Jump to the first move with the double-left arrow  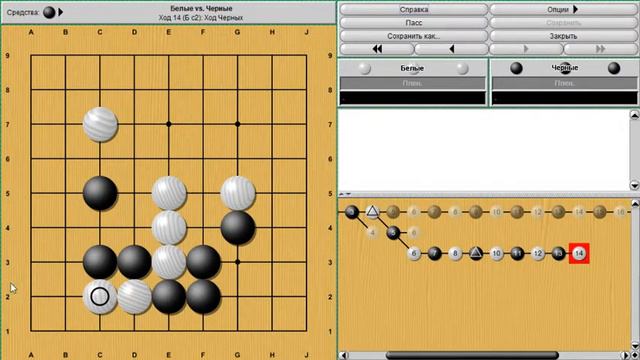pos(377,49)
